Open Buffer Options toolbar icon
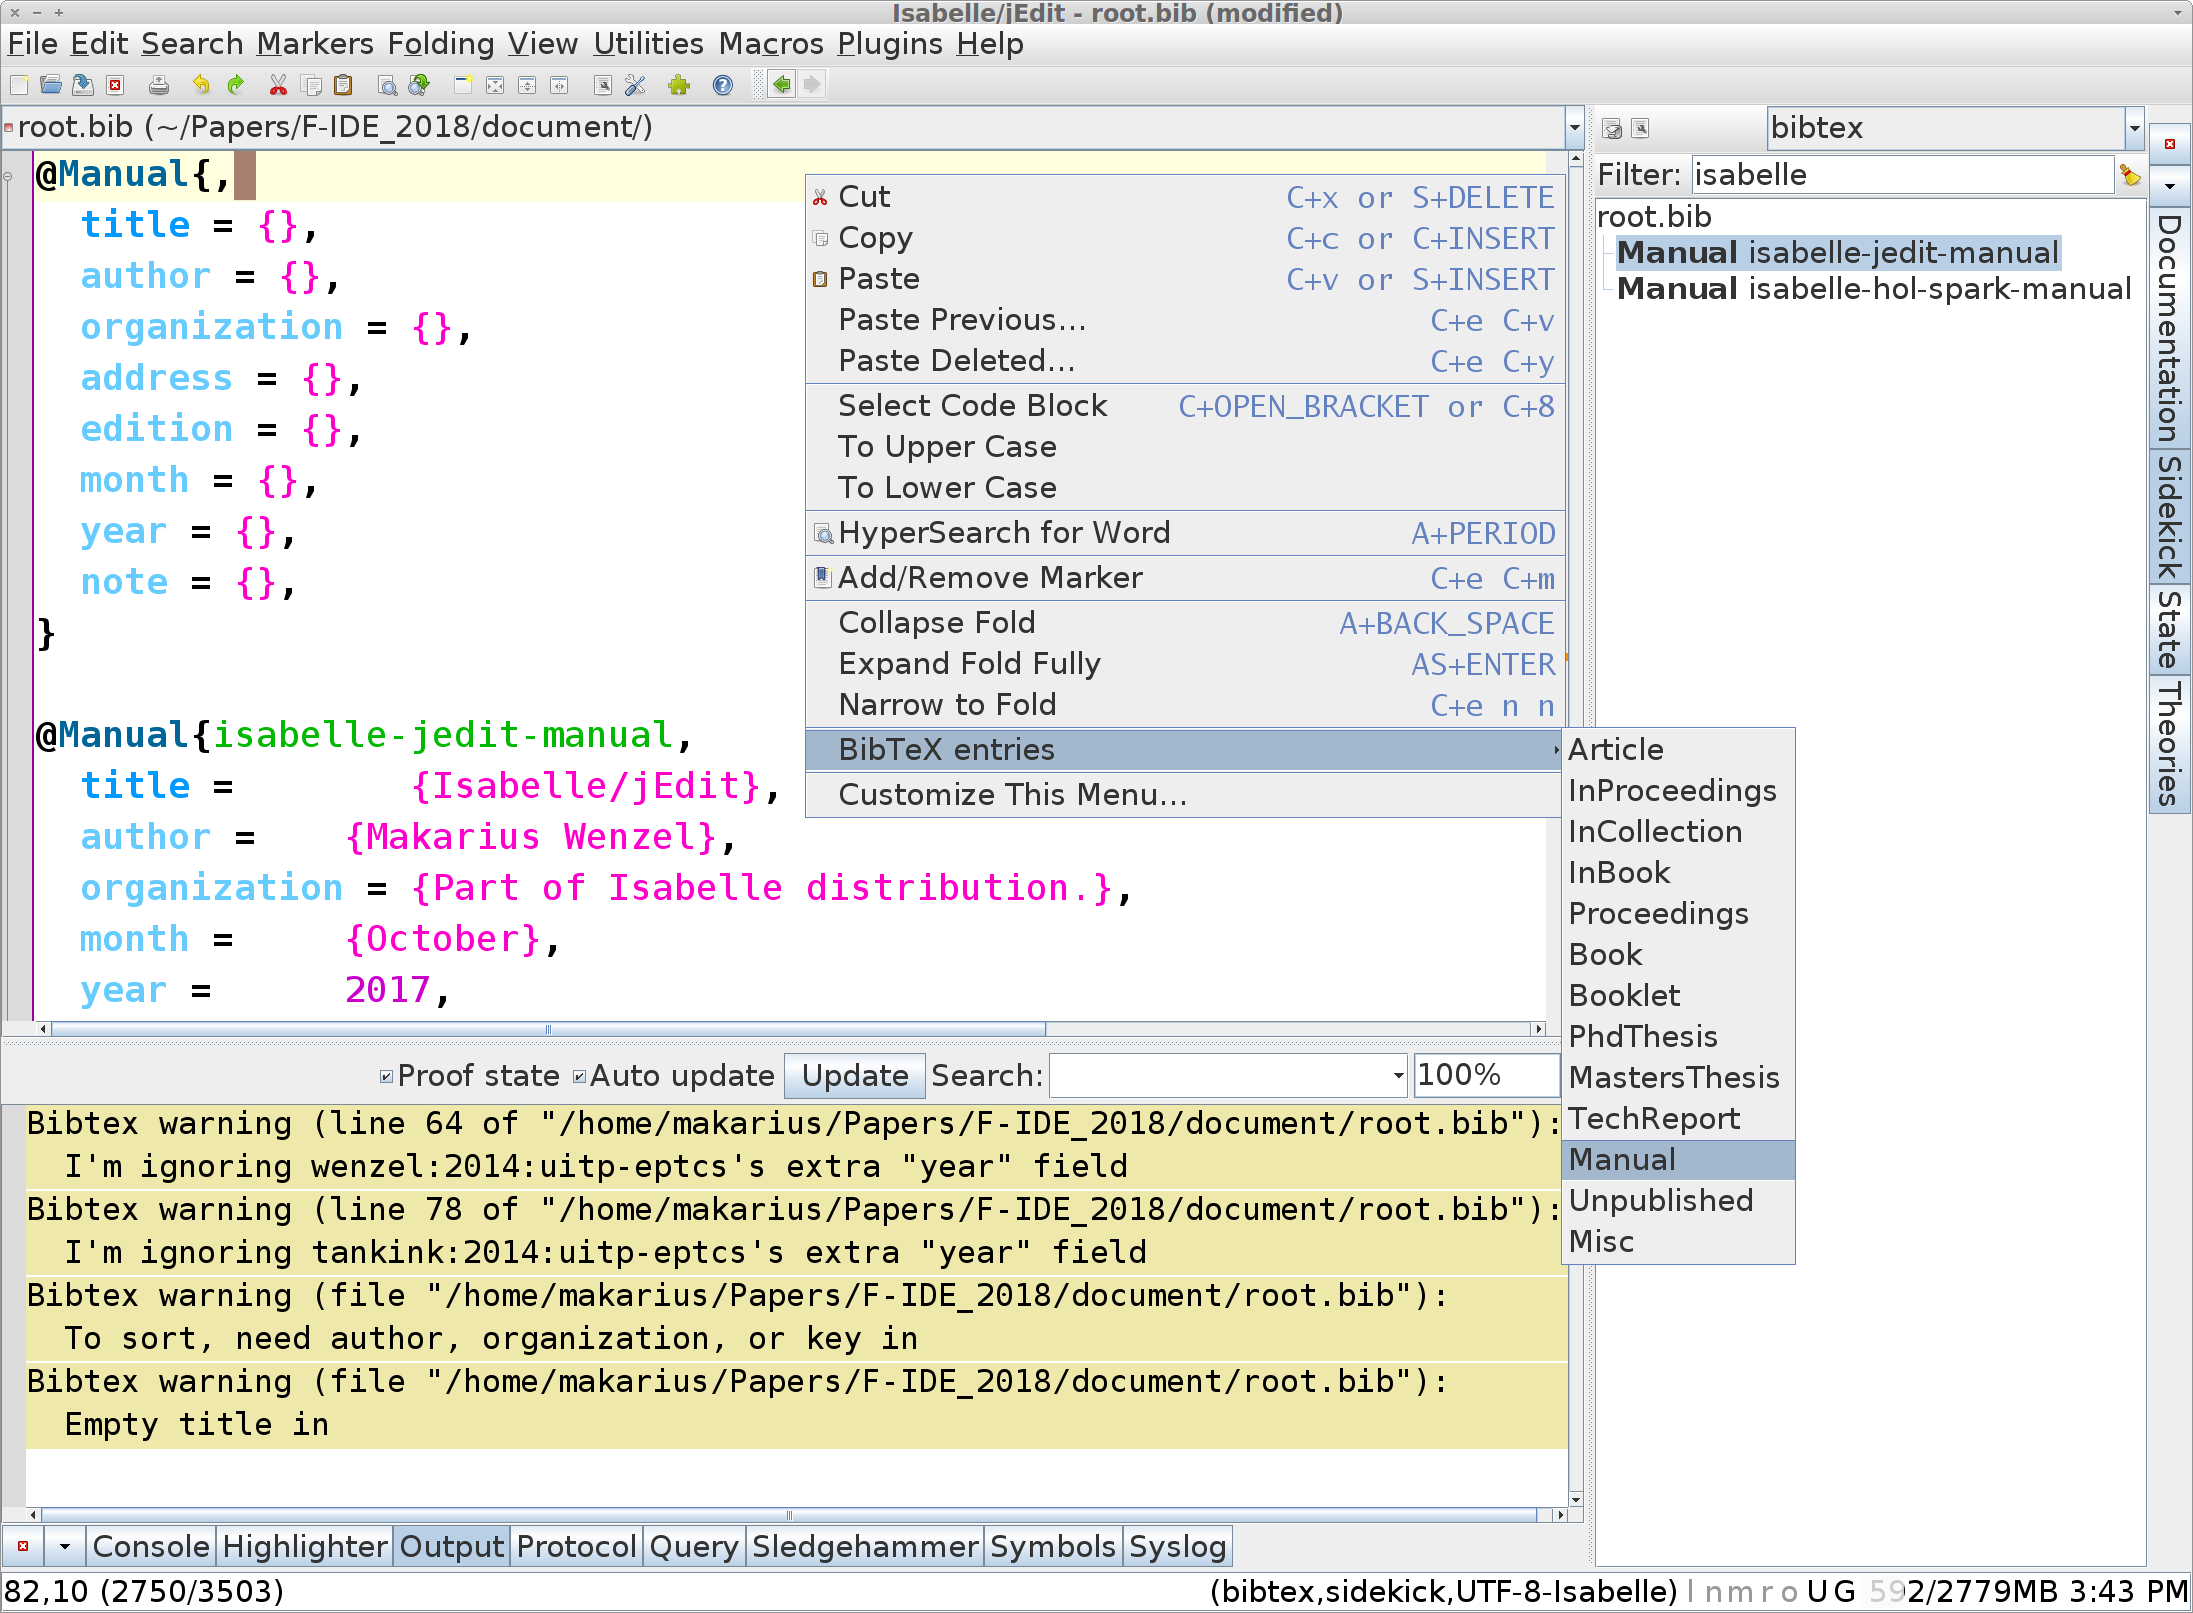 [603, 85]
